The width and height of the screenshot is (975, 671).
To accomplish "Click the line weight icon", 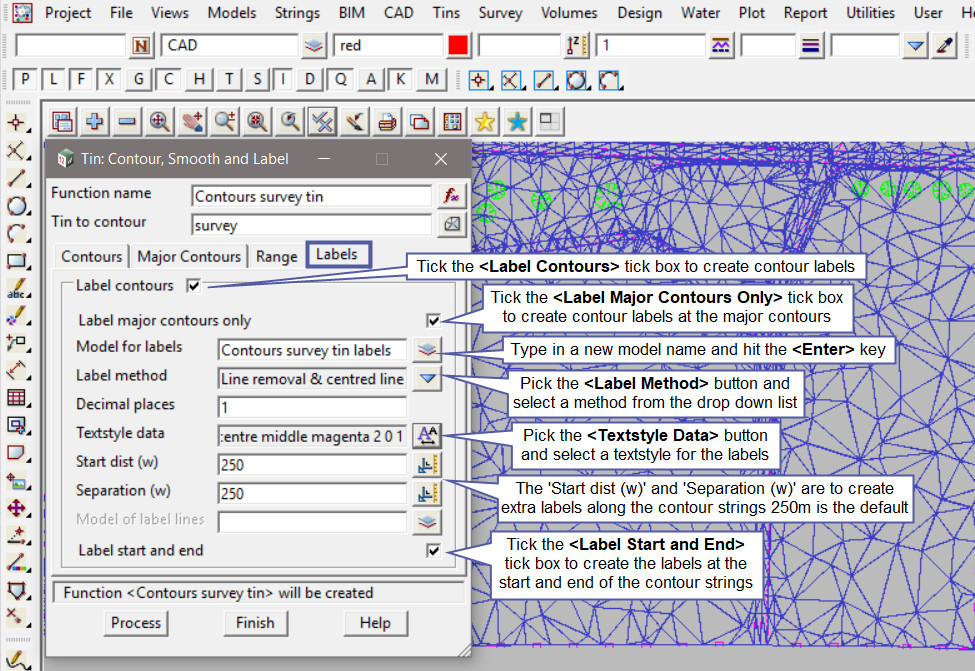I will click(811, 45).
